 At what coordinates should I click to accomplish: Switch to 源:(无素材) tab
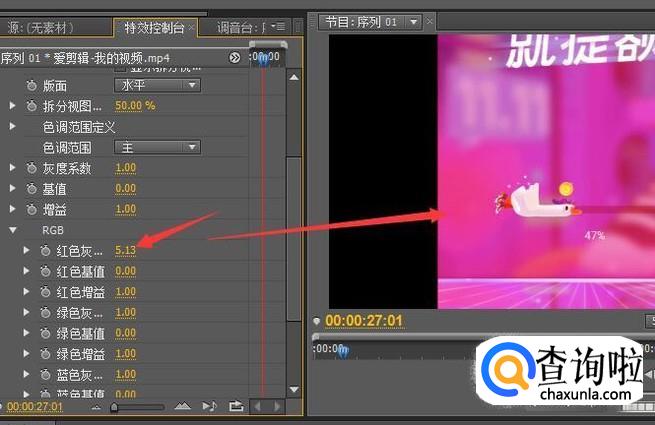41,28
